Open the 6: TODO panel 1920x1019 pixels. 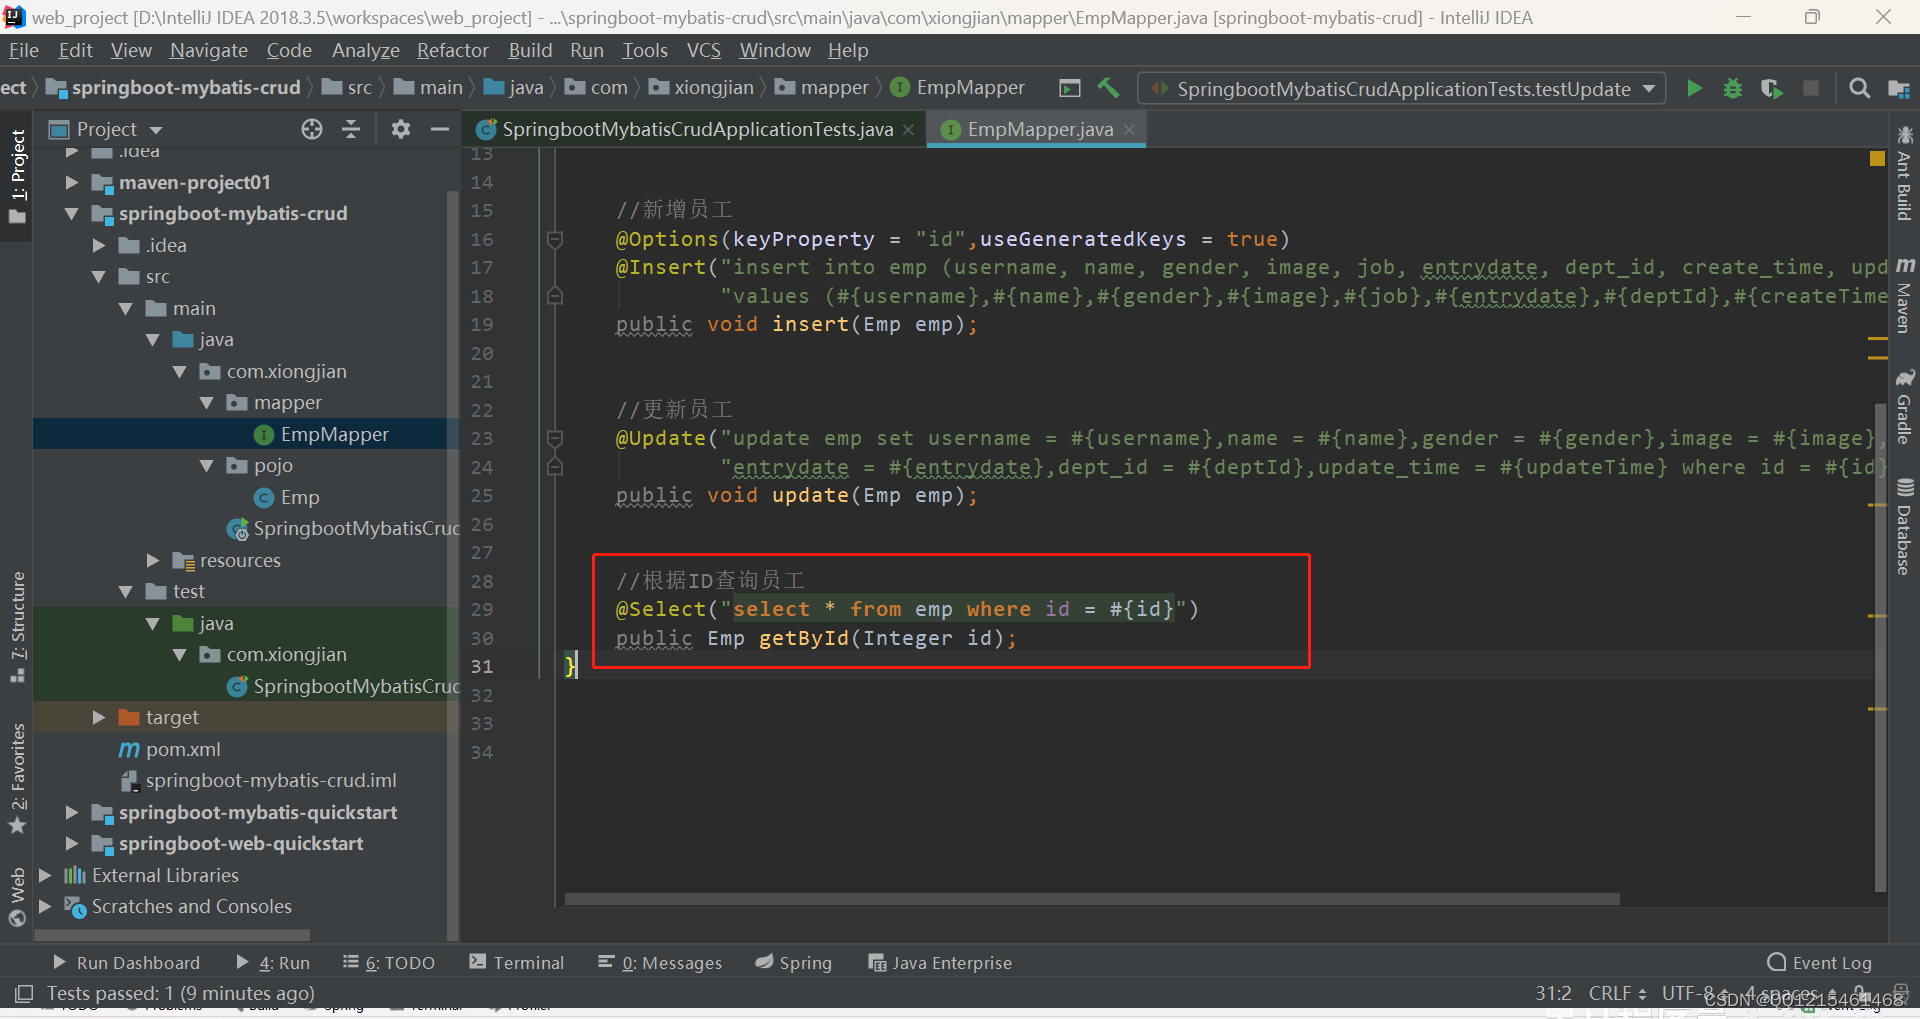pyautogui.click(x=389, y=962)
